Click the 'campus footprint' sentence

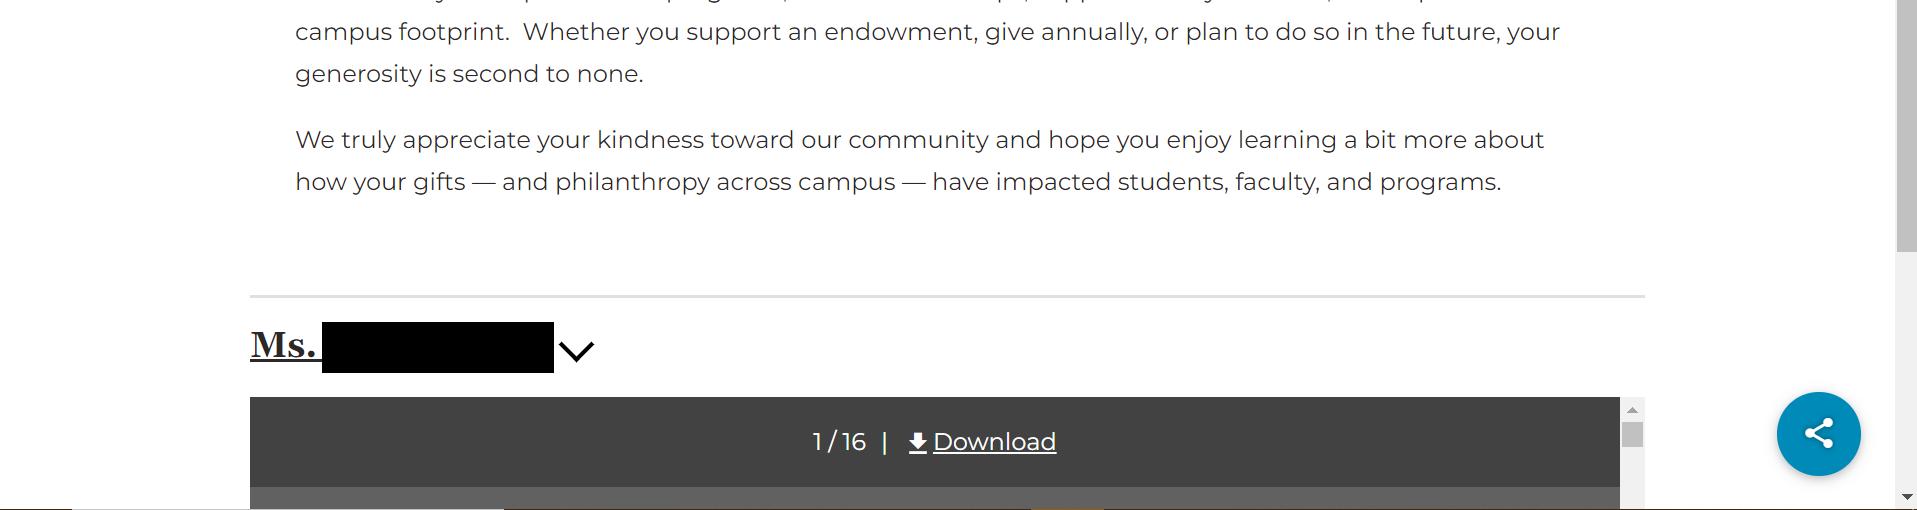coord(927,32)
